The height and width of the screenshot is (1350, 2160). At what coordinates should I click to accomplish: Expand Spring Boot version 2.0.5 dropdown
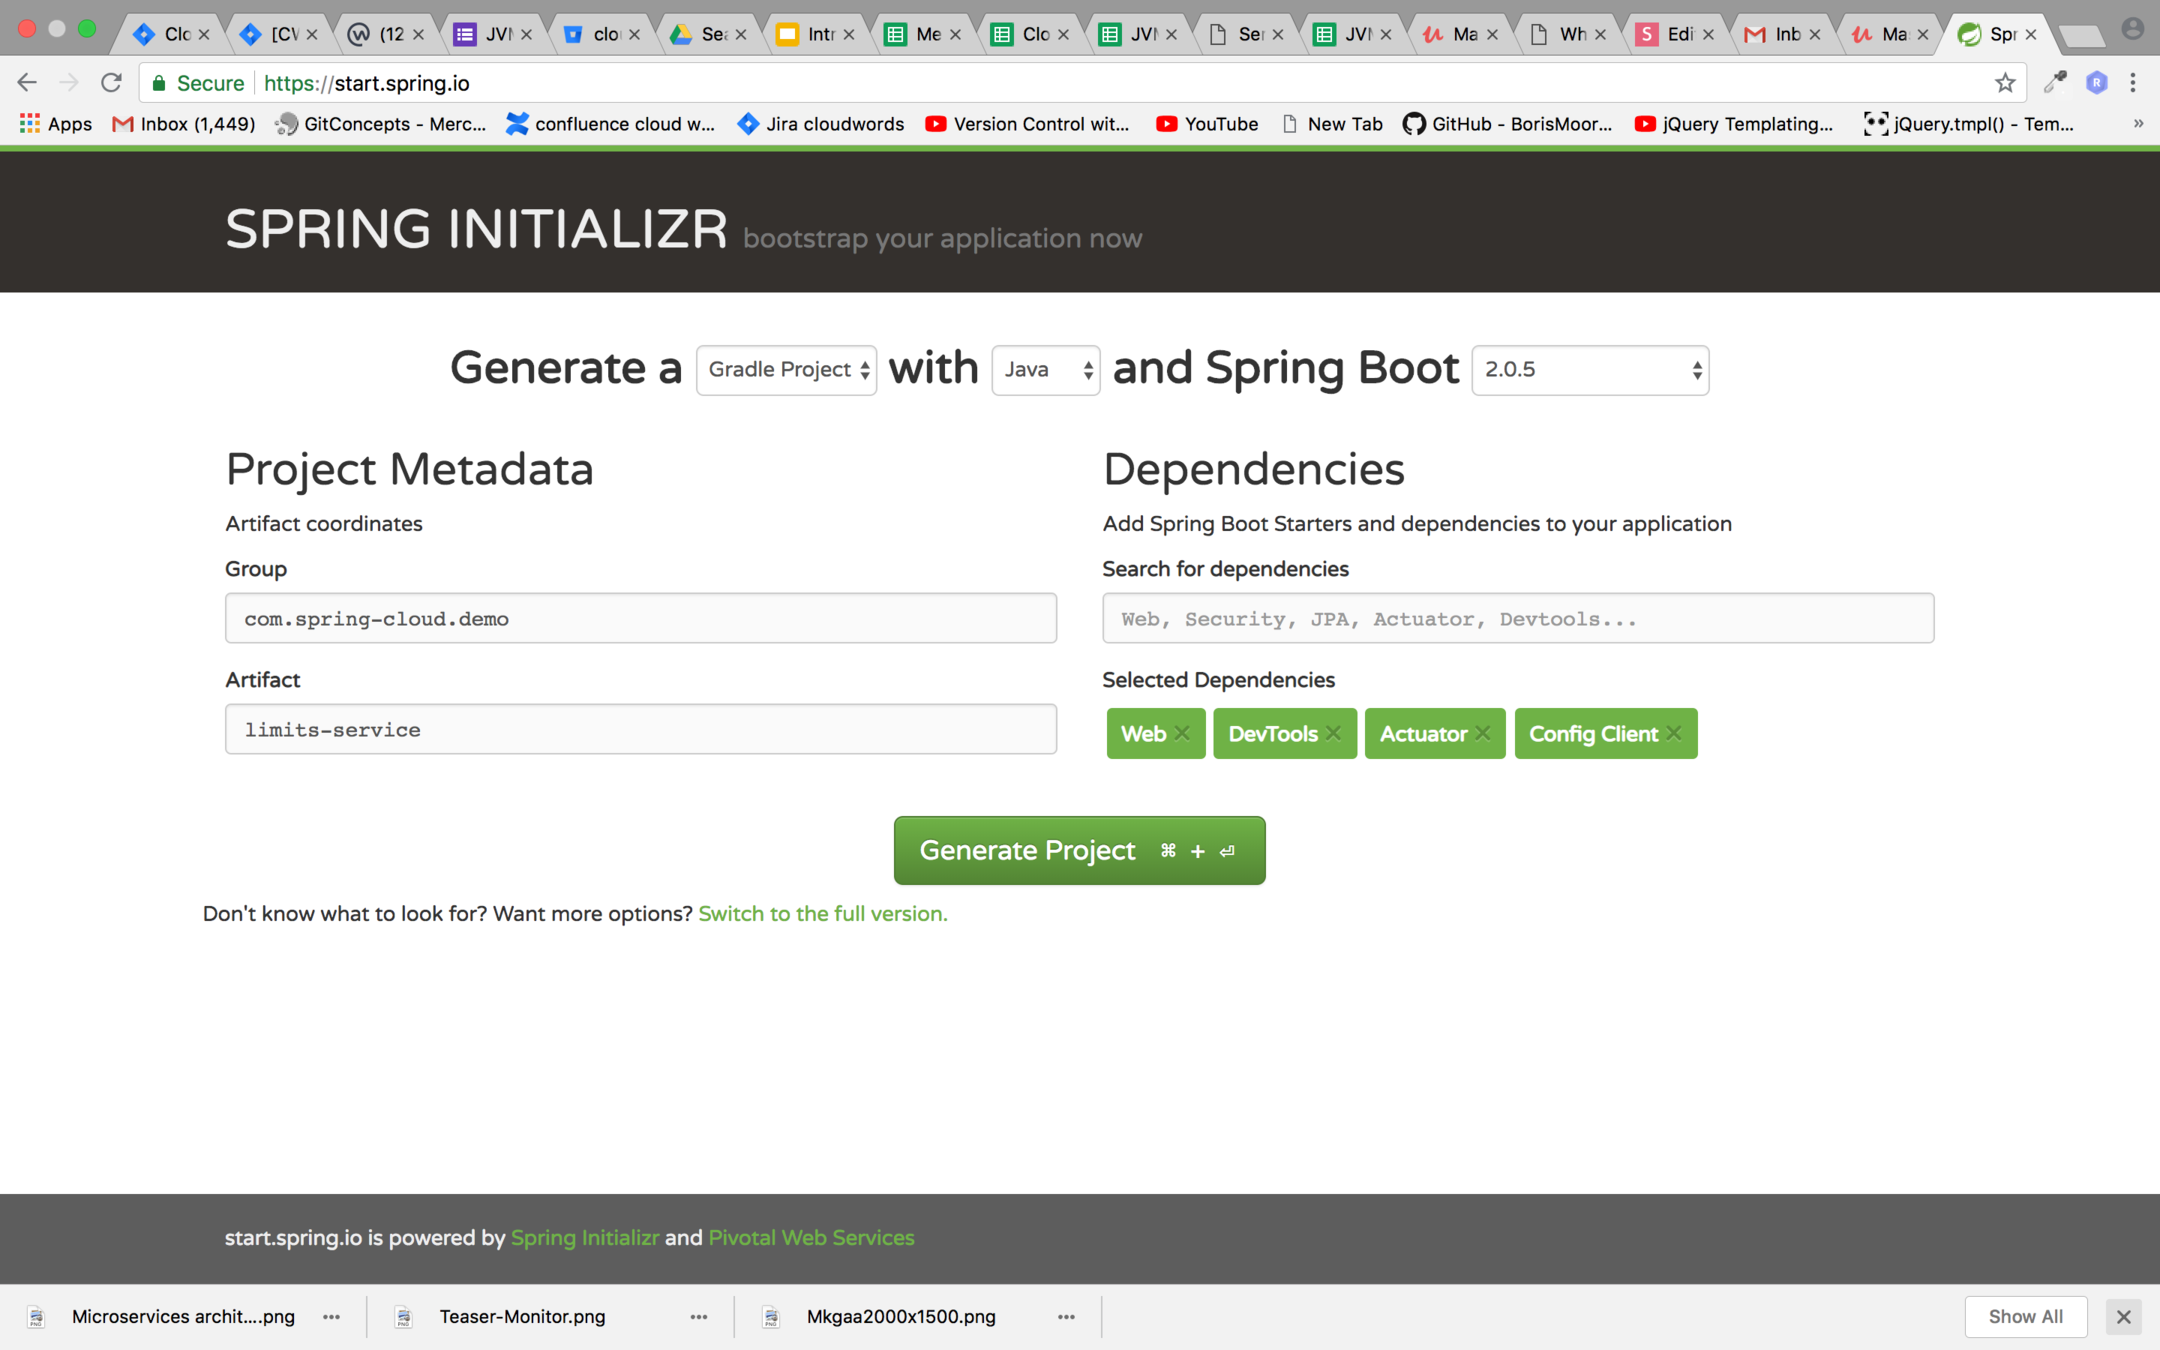(1590, 370)
